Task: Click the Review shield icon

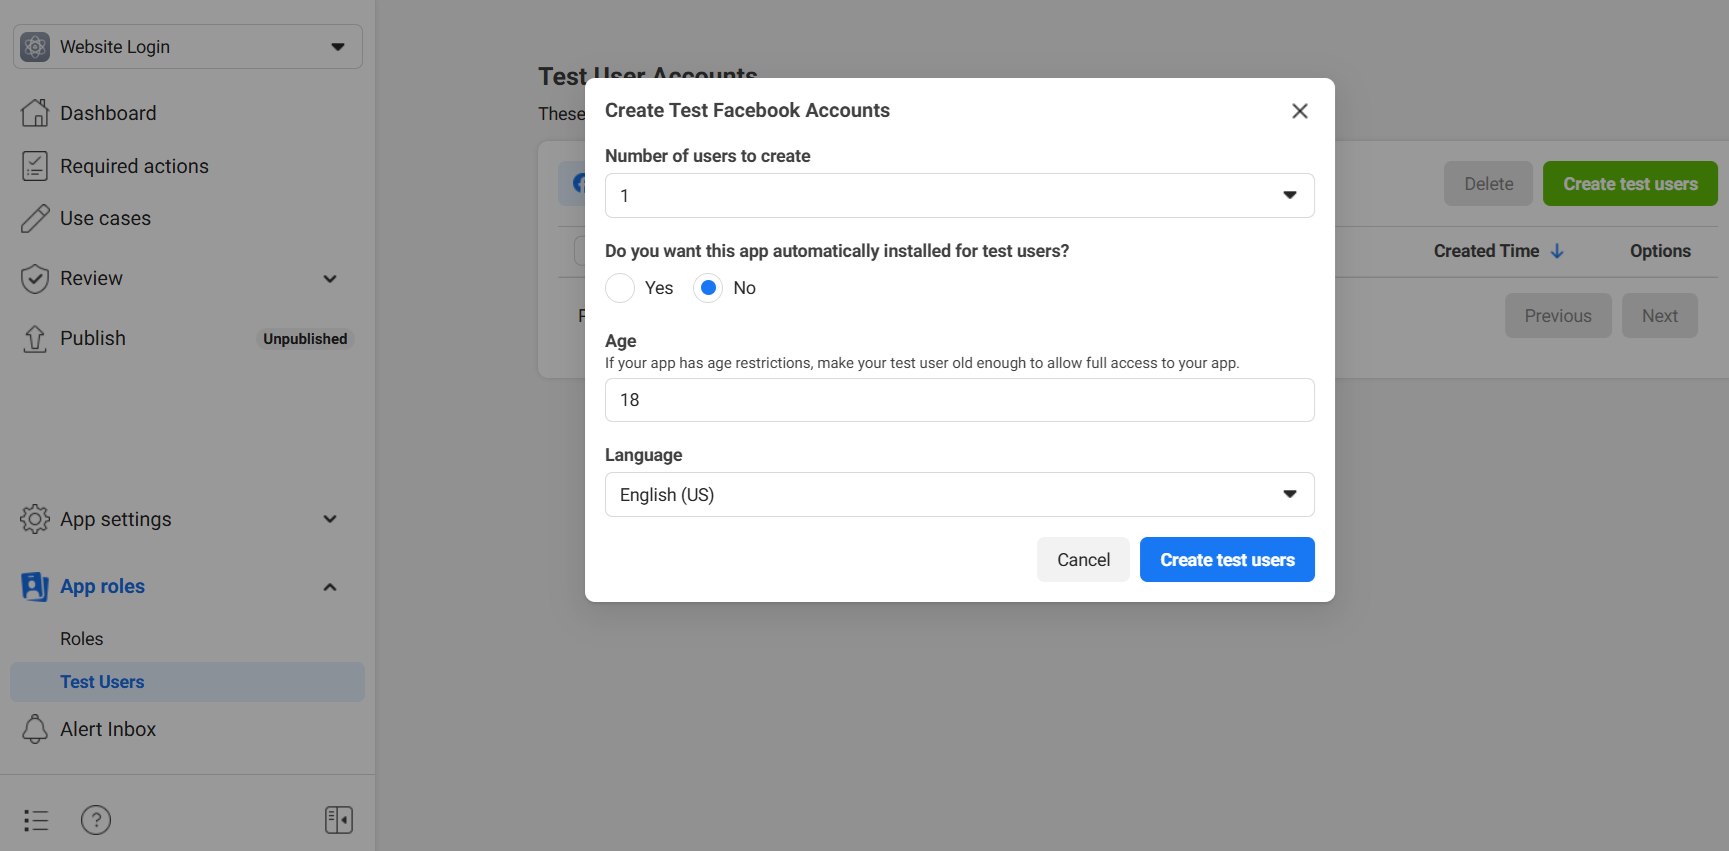Action: 35,278
